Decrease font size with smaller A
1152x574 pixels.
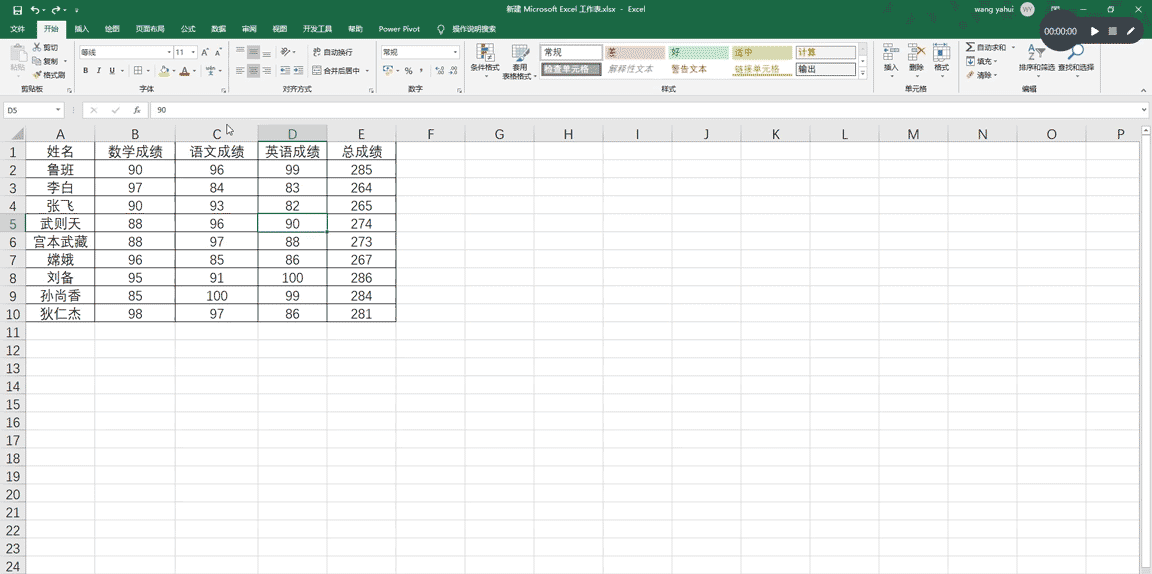(218, 52)
